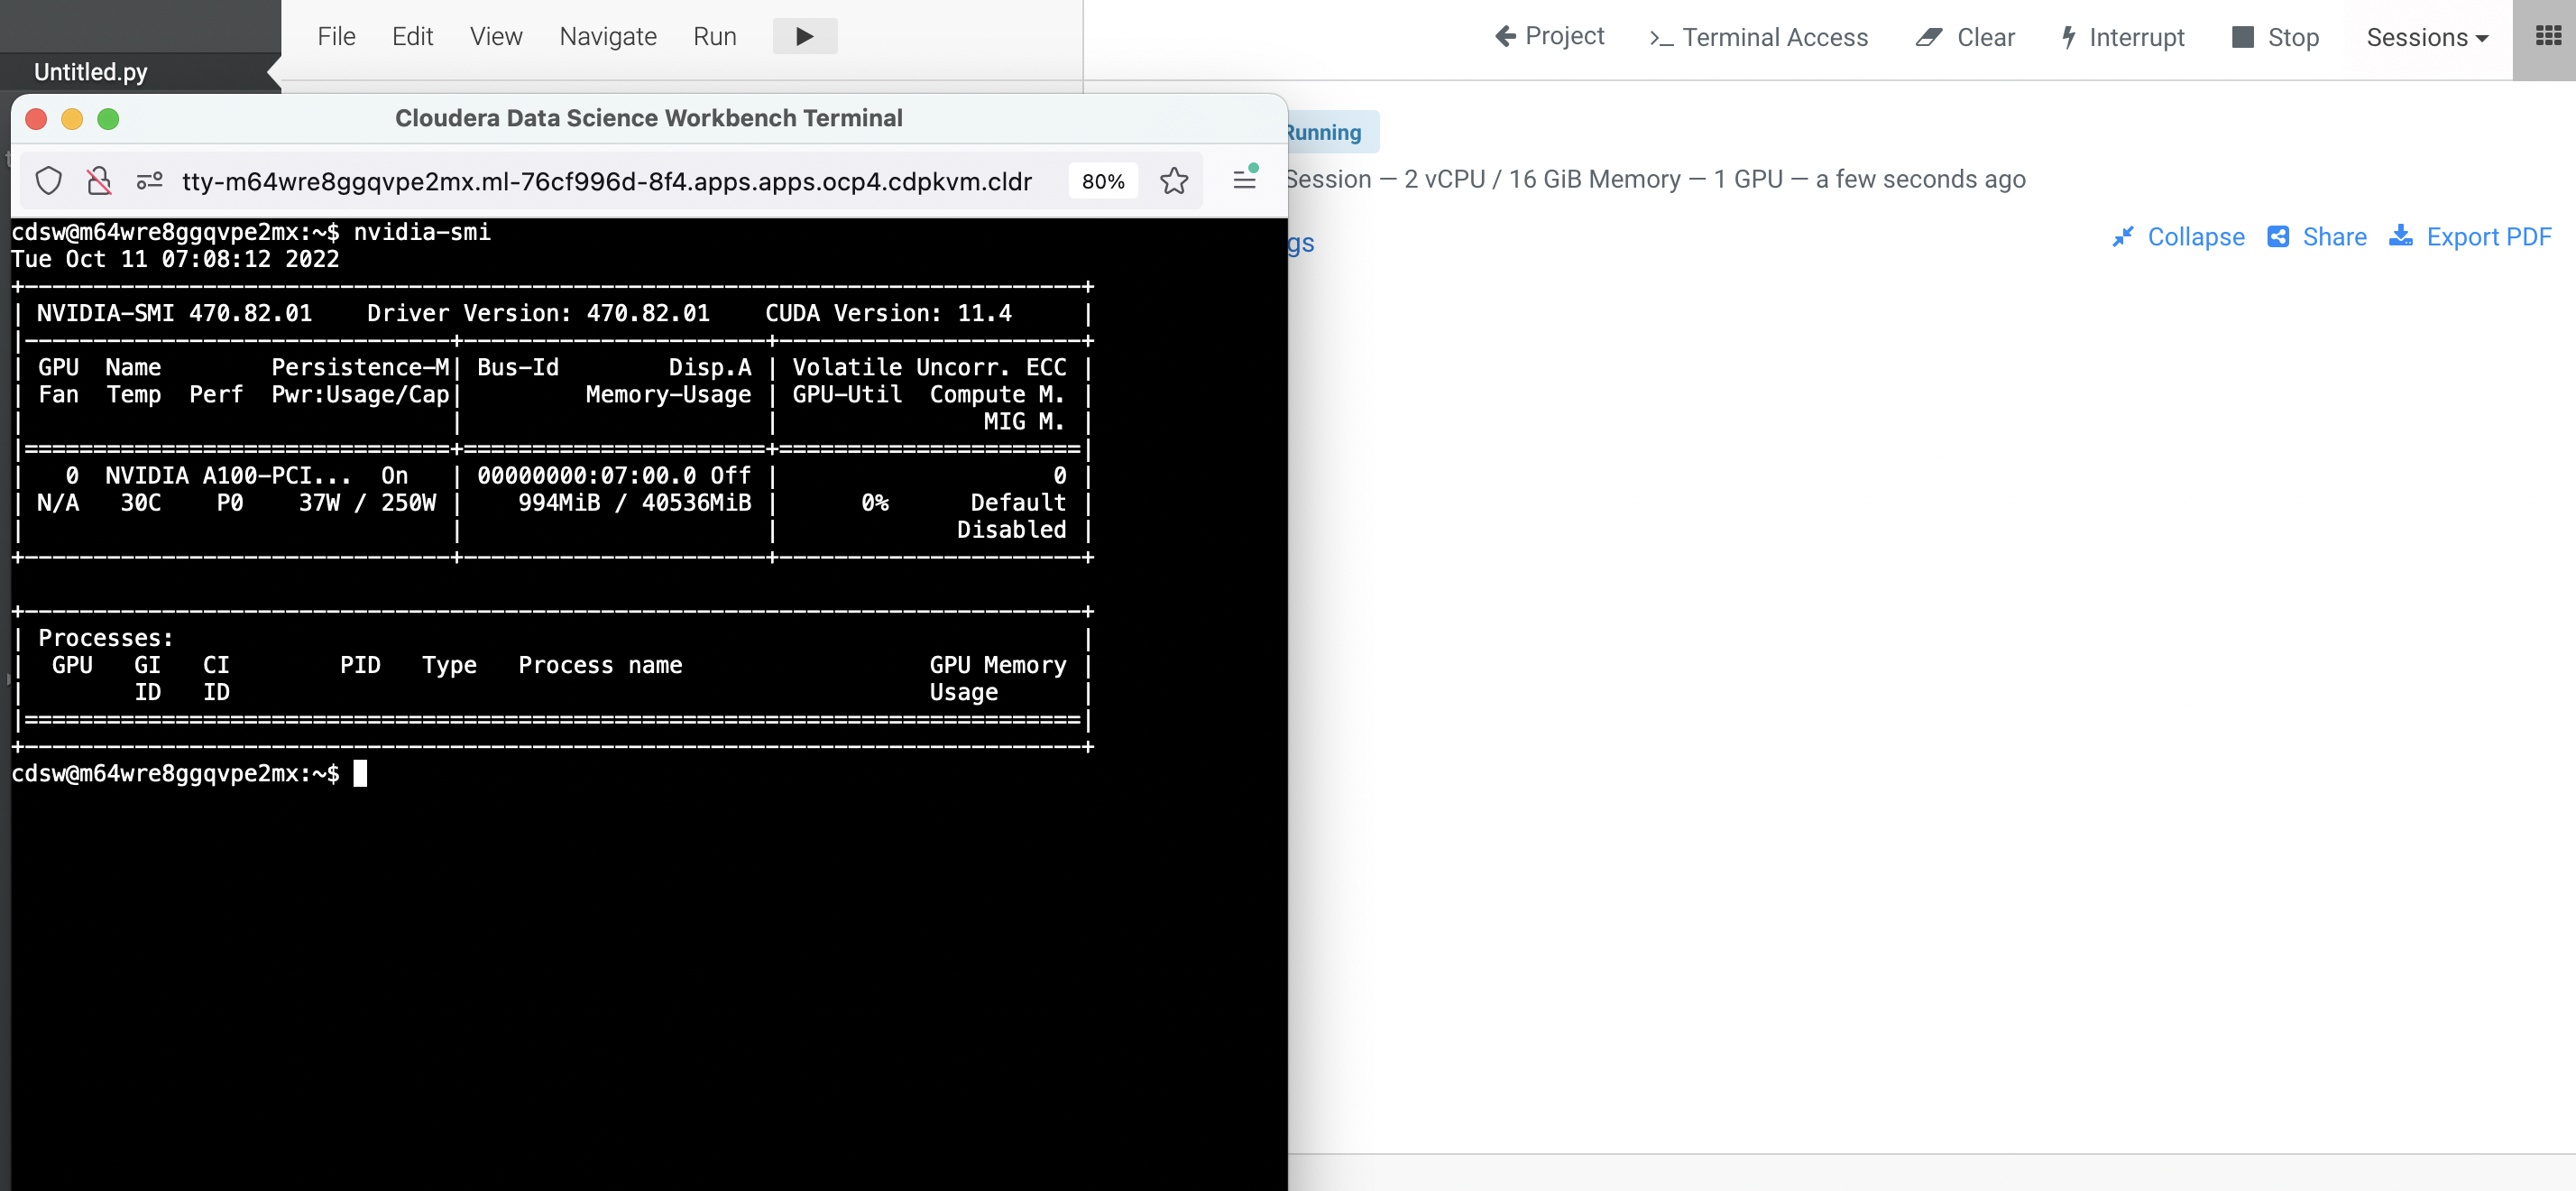2576x1191 pixels.
Task: Open site permissions icon in address bar
Action: point(149,181)
